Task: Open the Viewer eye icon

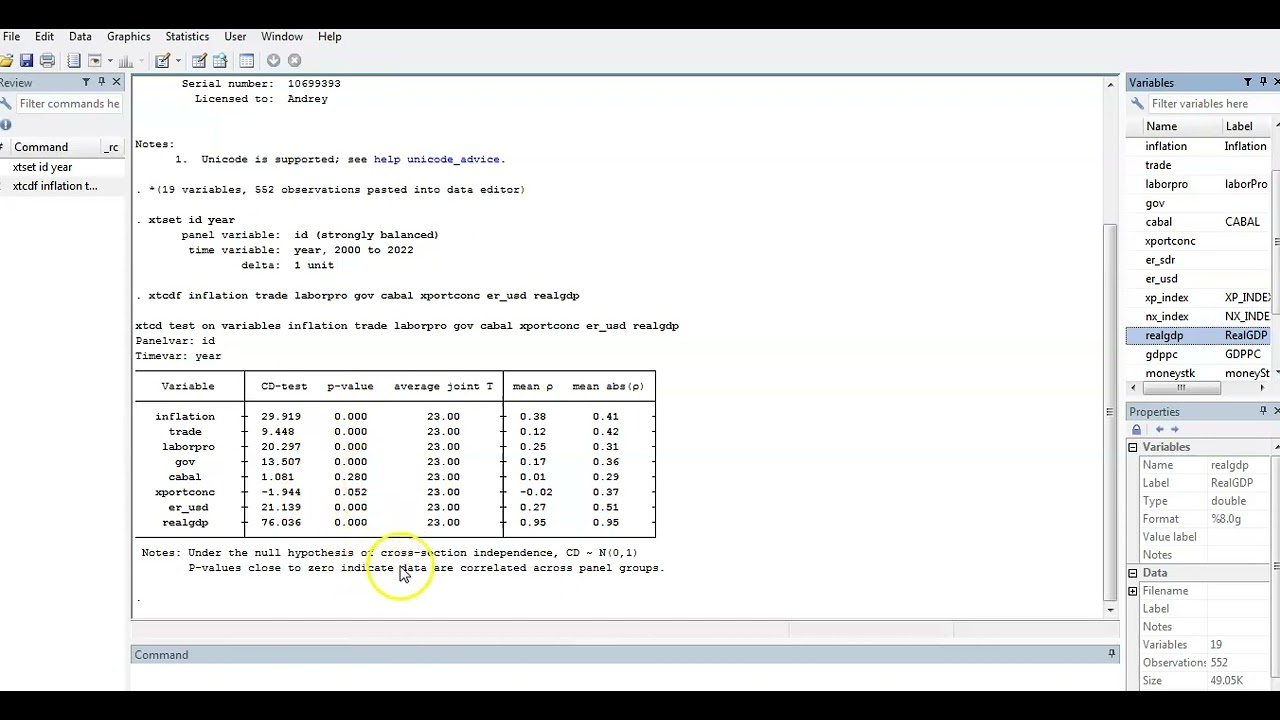Action: (x=94, y=61)
